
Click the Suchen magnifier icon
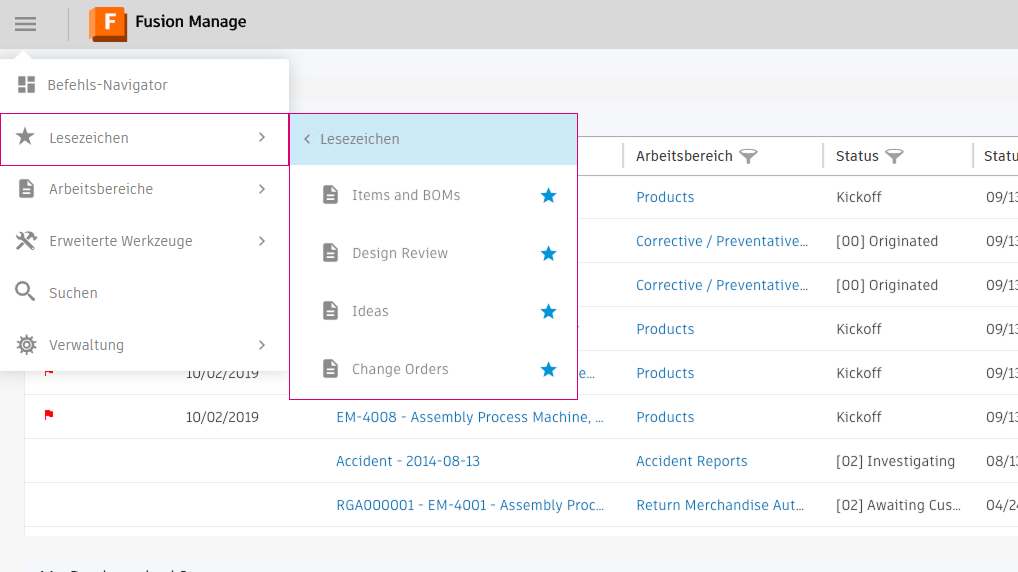(x=26, y=292)
